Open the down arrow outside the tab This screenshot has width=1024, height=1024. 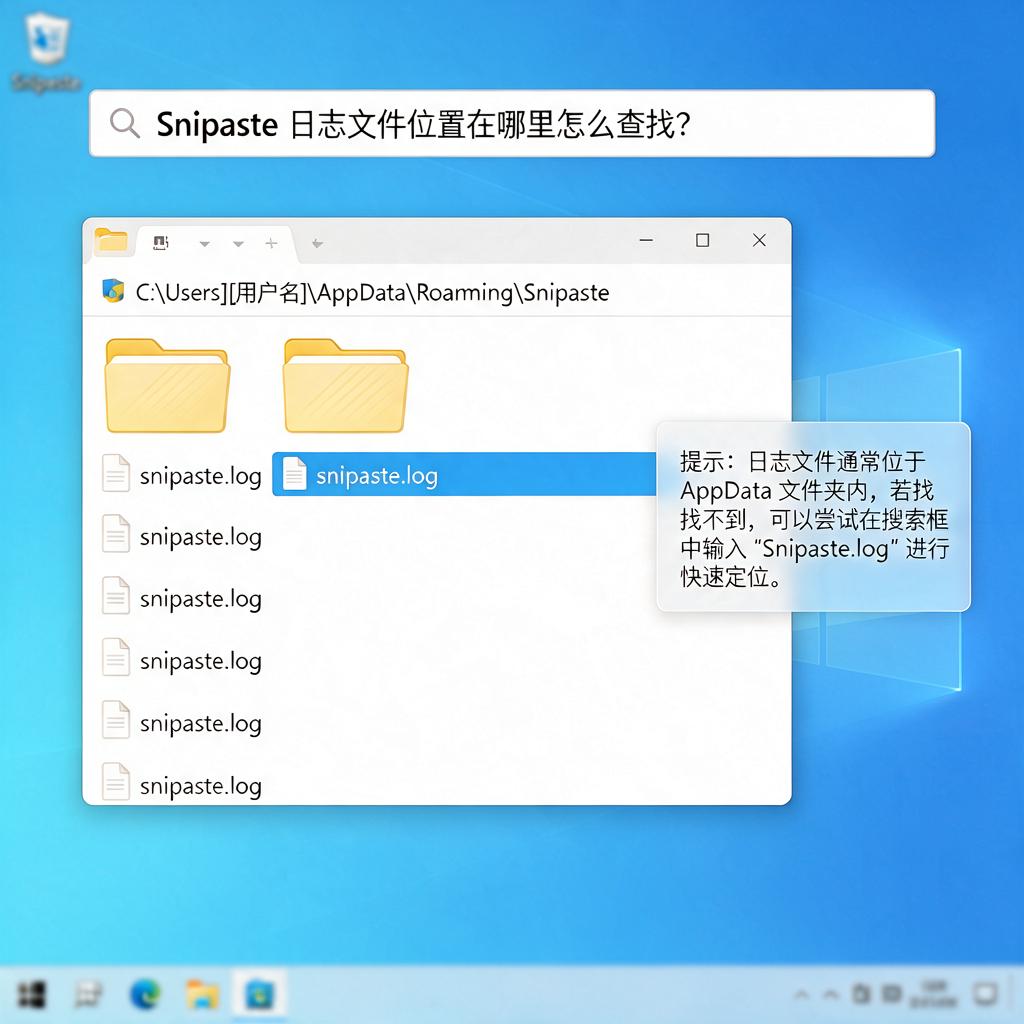click(x=317, y=244)
